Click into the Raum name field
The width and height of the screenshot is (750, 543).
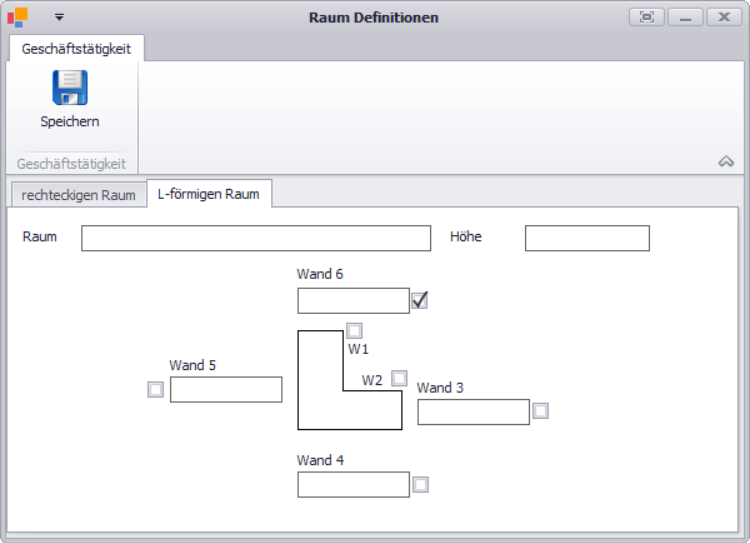click(x=256, y=238)
